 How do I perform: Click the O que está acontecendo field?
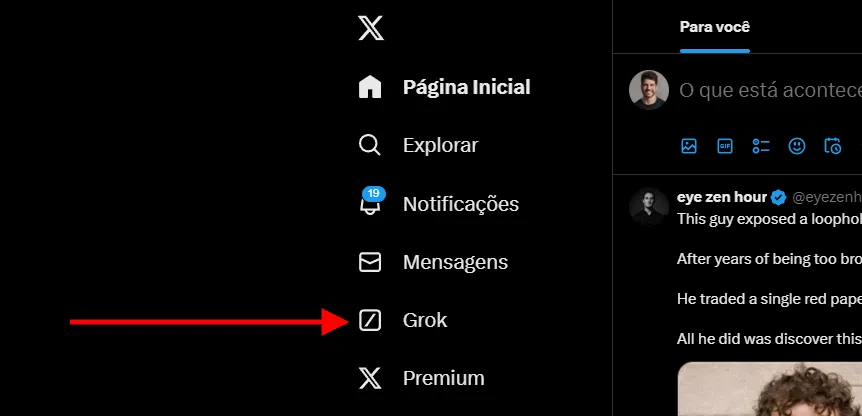coord(770,90)
